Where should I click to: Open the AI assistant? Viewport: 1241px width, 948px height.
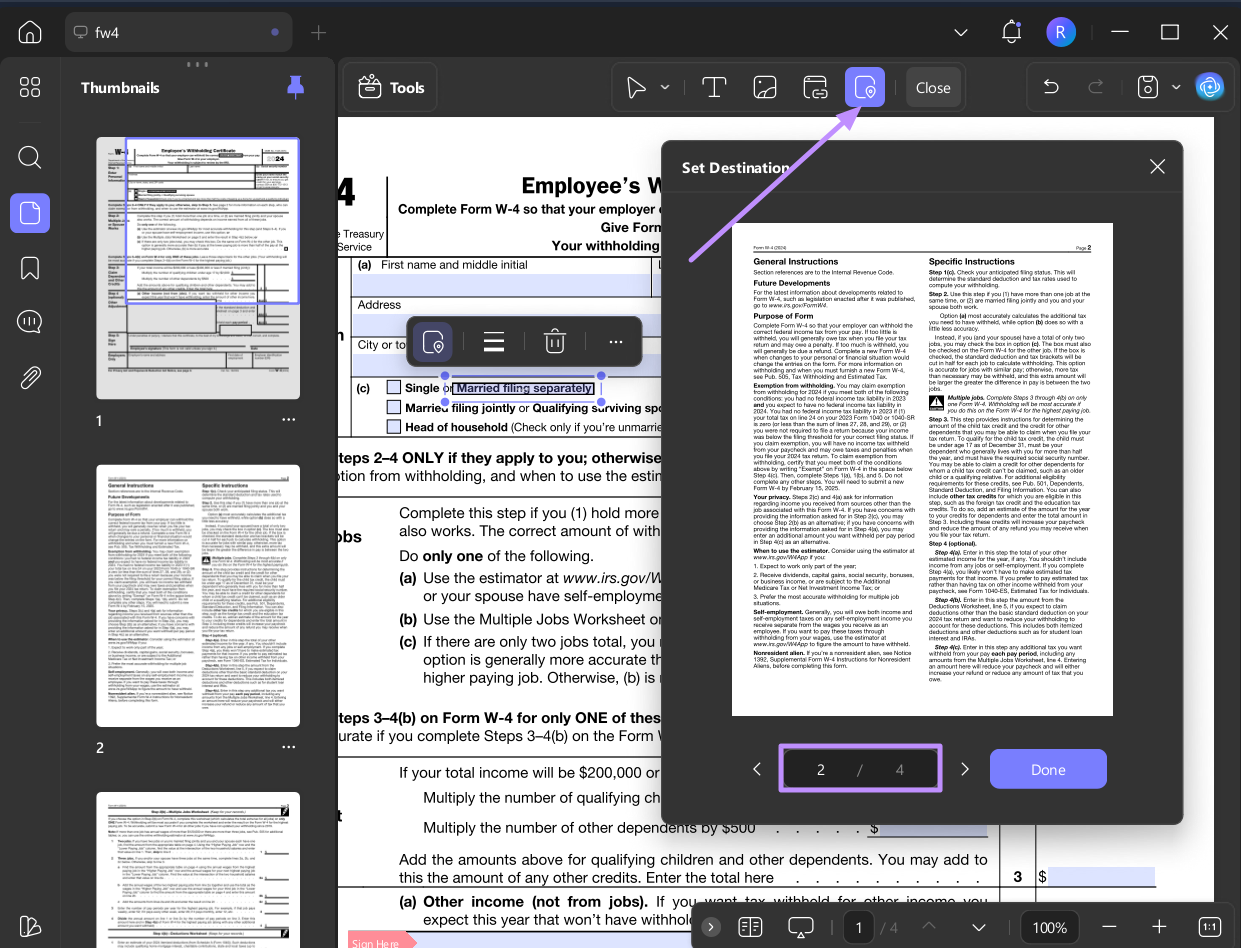[1210, 87]
